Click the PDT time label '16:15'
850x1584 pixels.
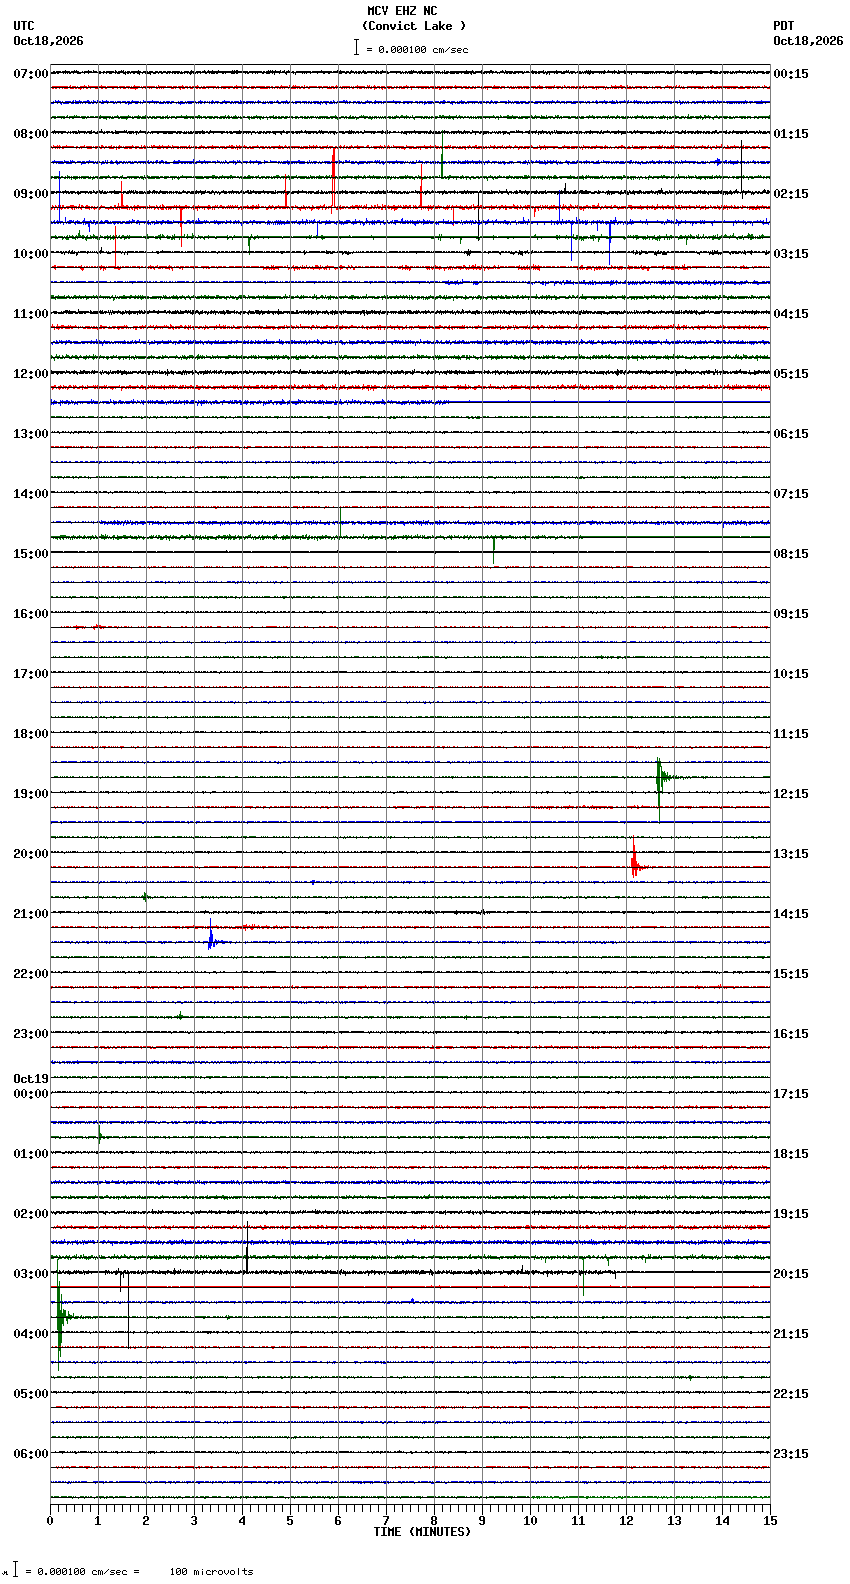(x=790, y=1034)
